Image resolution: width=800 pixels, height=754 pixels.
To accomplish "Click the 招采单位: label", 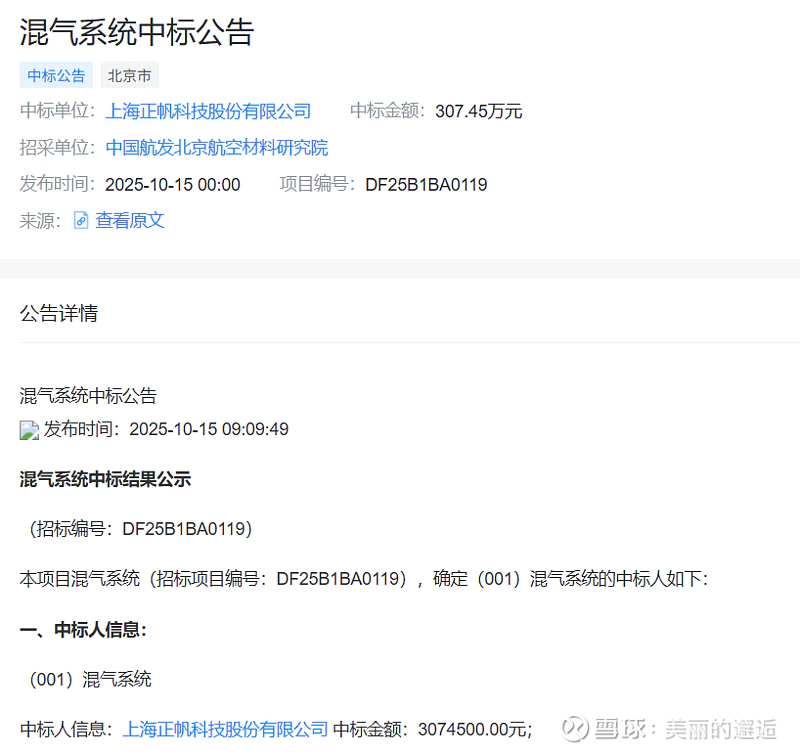I will click(58, 147).
